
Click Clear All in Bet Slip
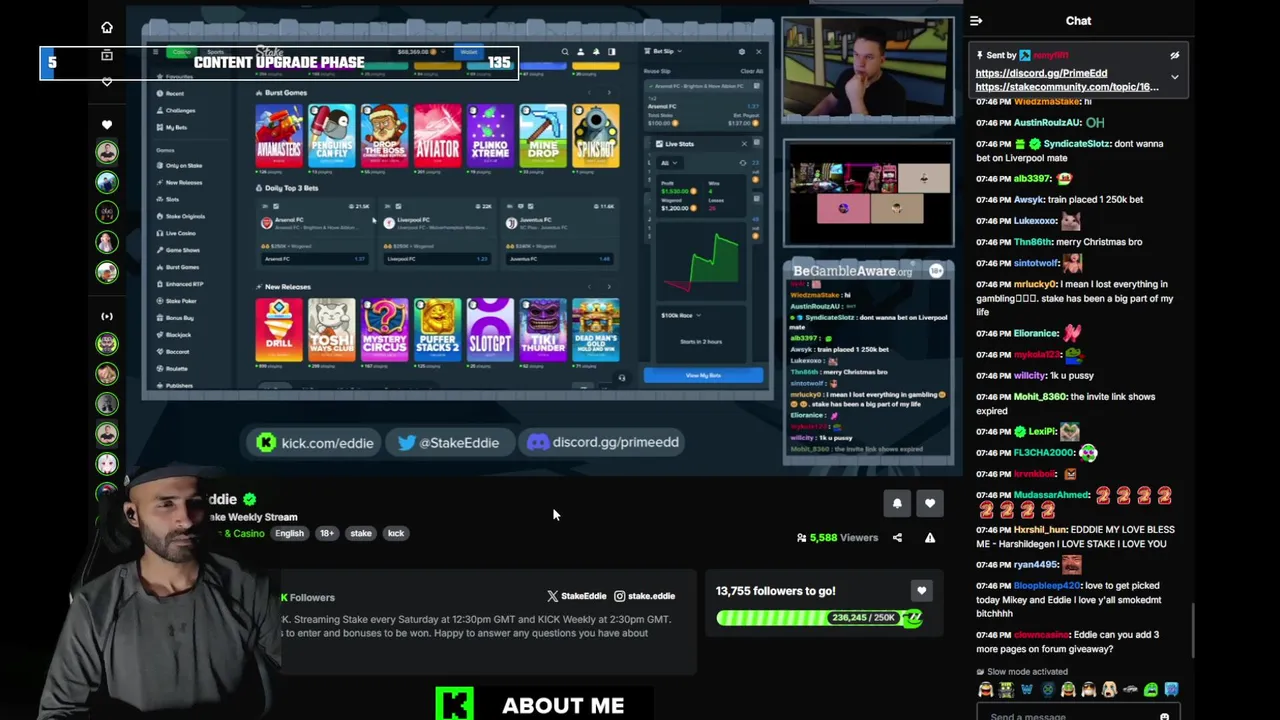point(751,71)
